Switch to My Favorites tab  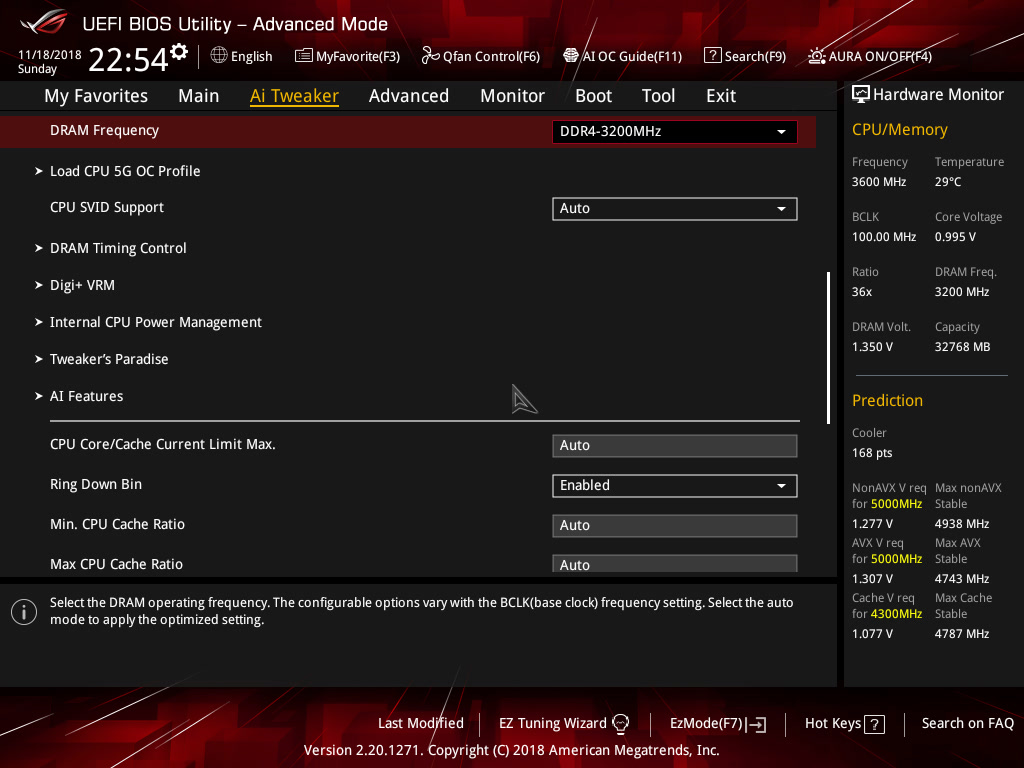(96, 96)
